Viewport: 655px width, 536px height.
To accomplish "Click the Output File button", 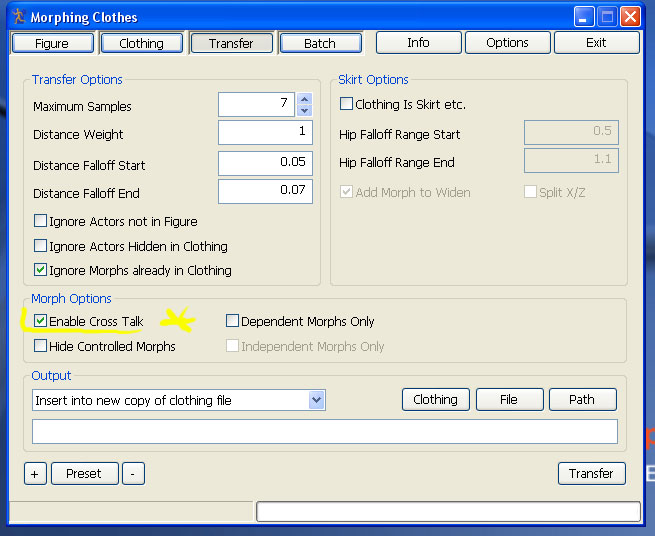I will [510, 400].
